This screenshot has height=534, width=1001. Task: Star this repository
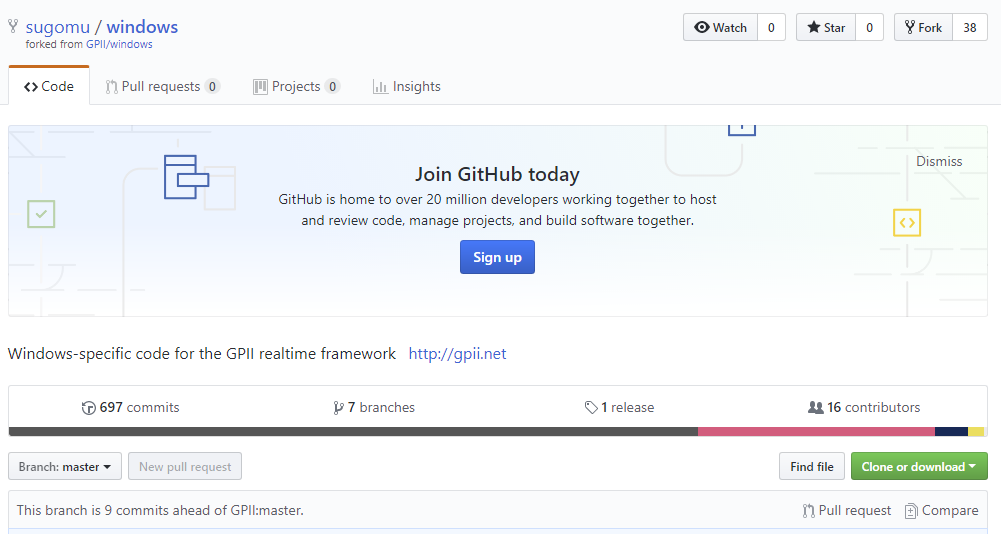(825, 27)
